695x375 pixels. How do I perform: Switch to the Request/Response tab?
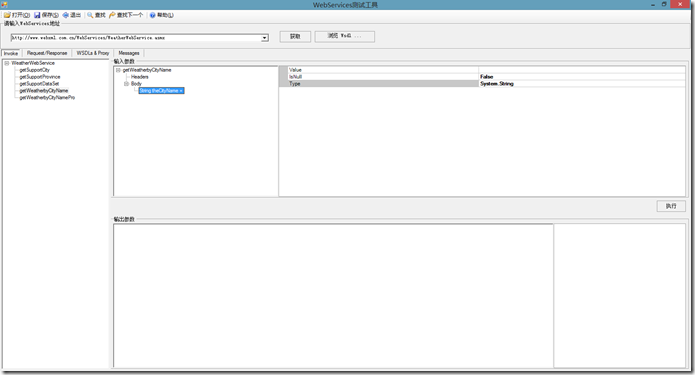click(47, 53)
